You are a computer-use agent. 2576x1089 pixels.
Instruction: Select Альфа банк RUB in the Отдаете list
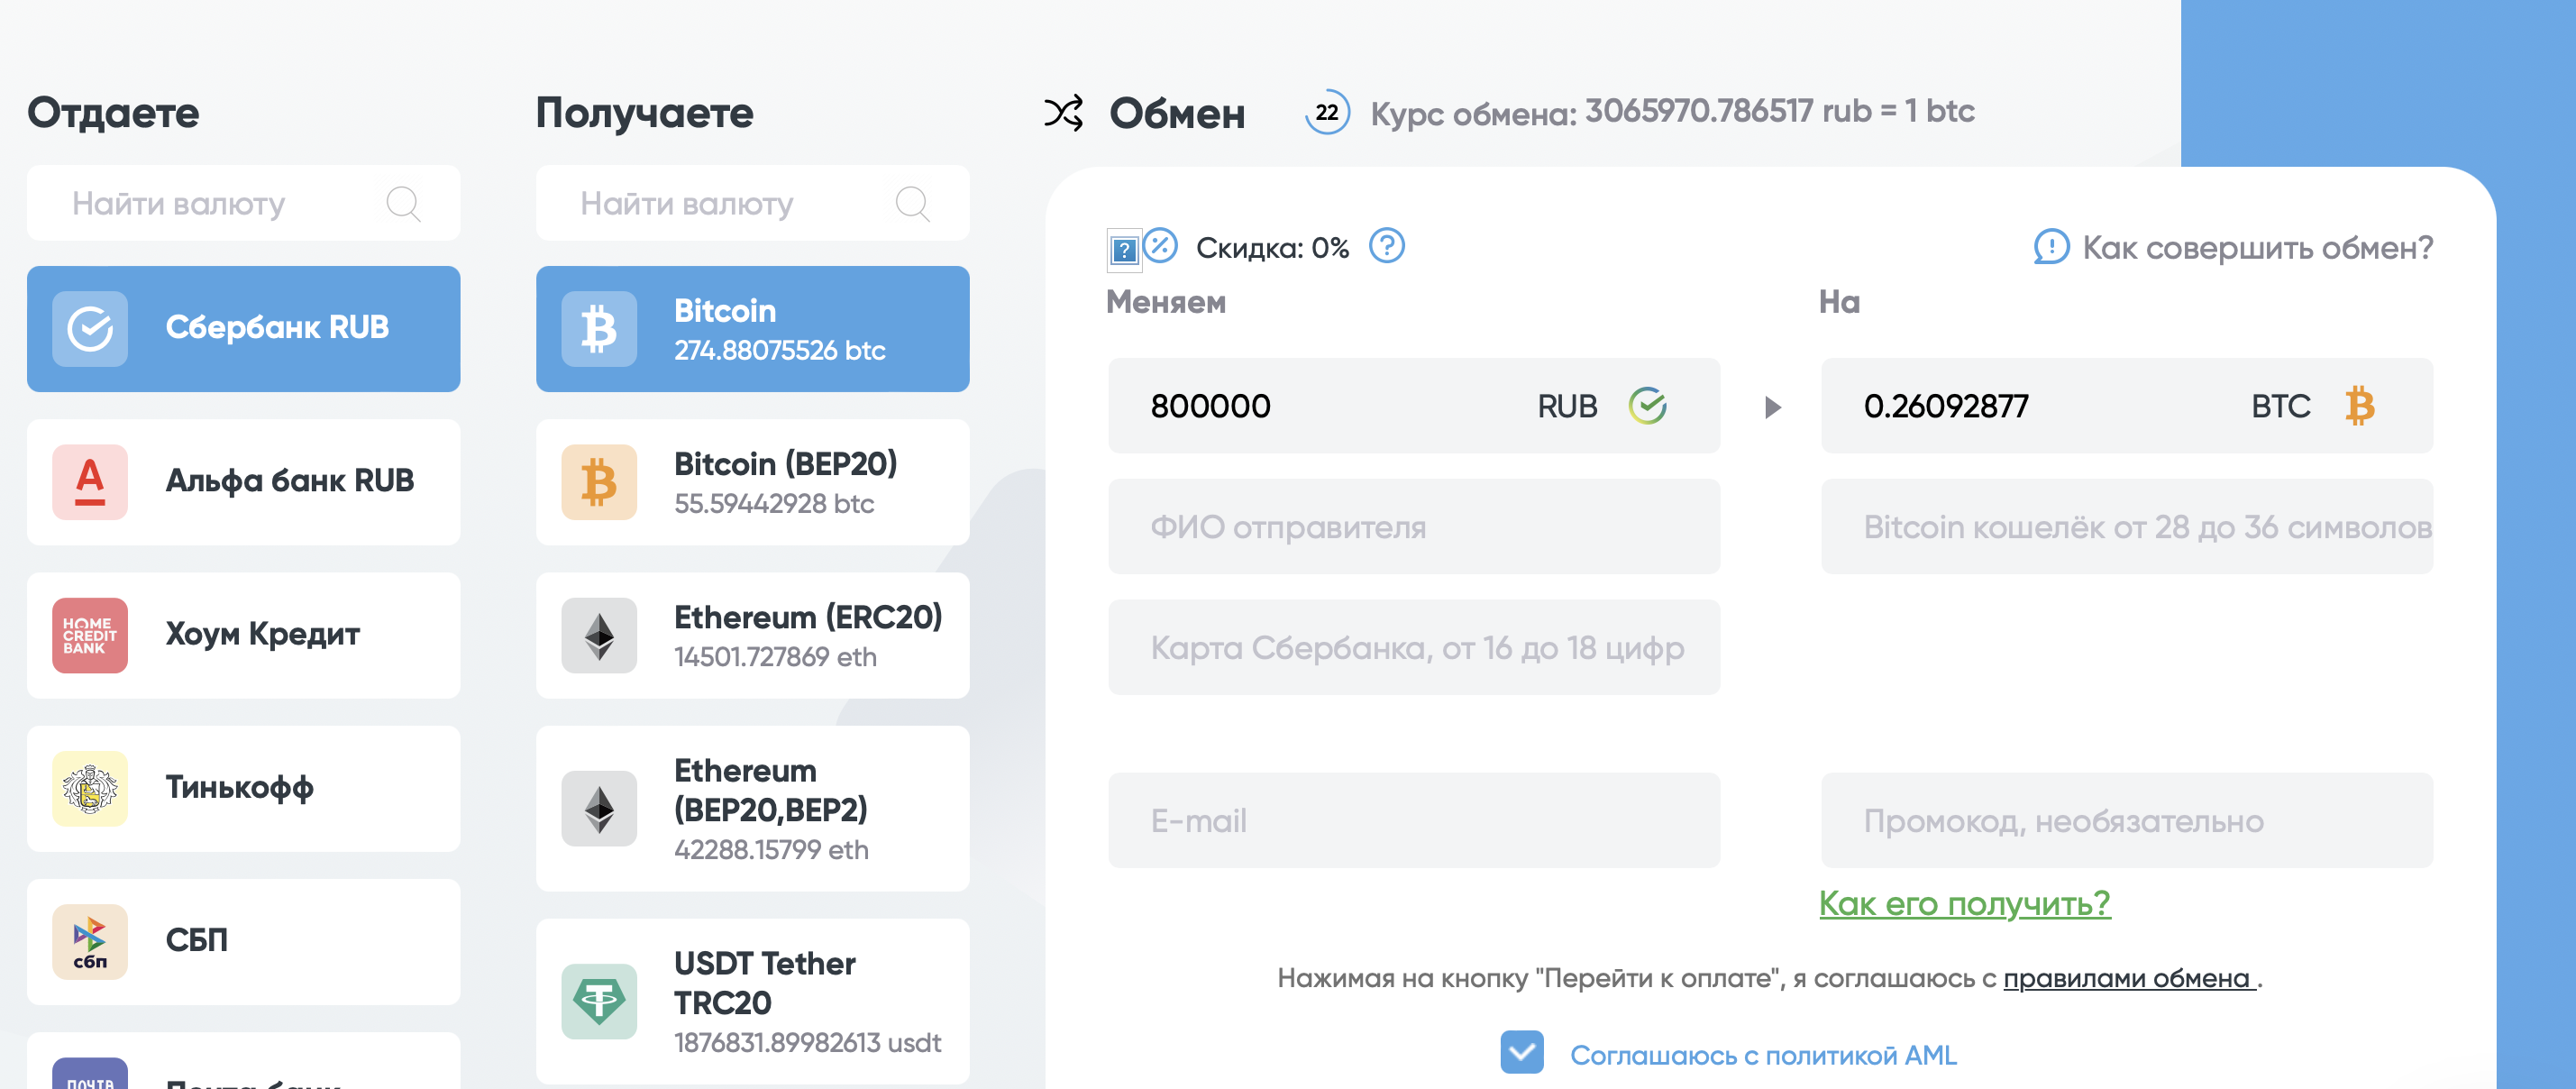244,481
